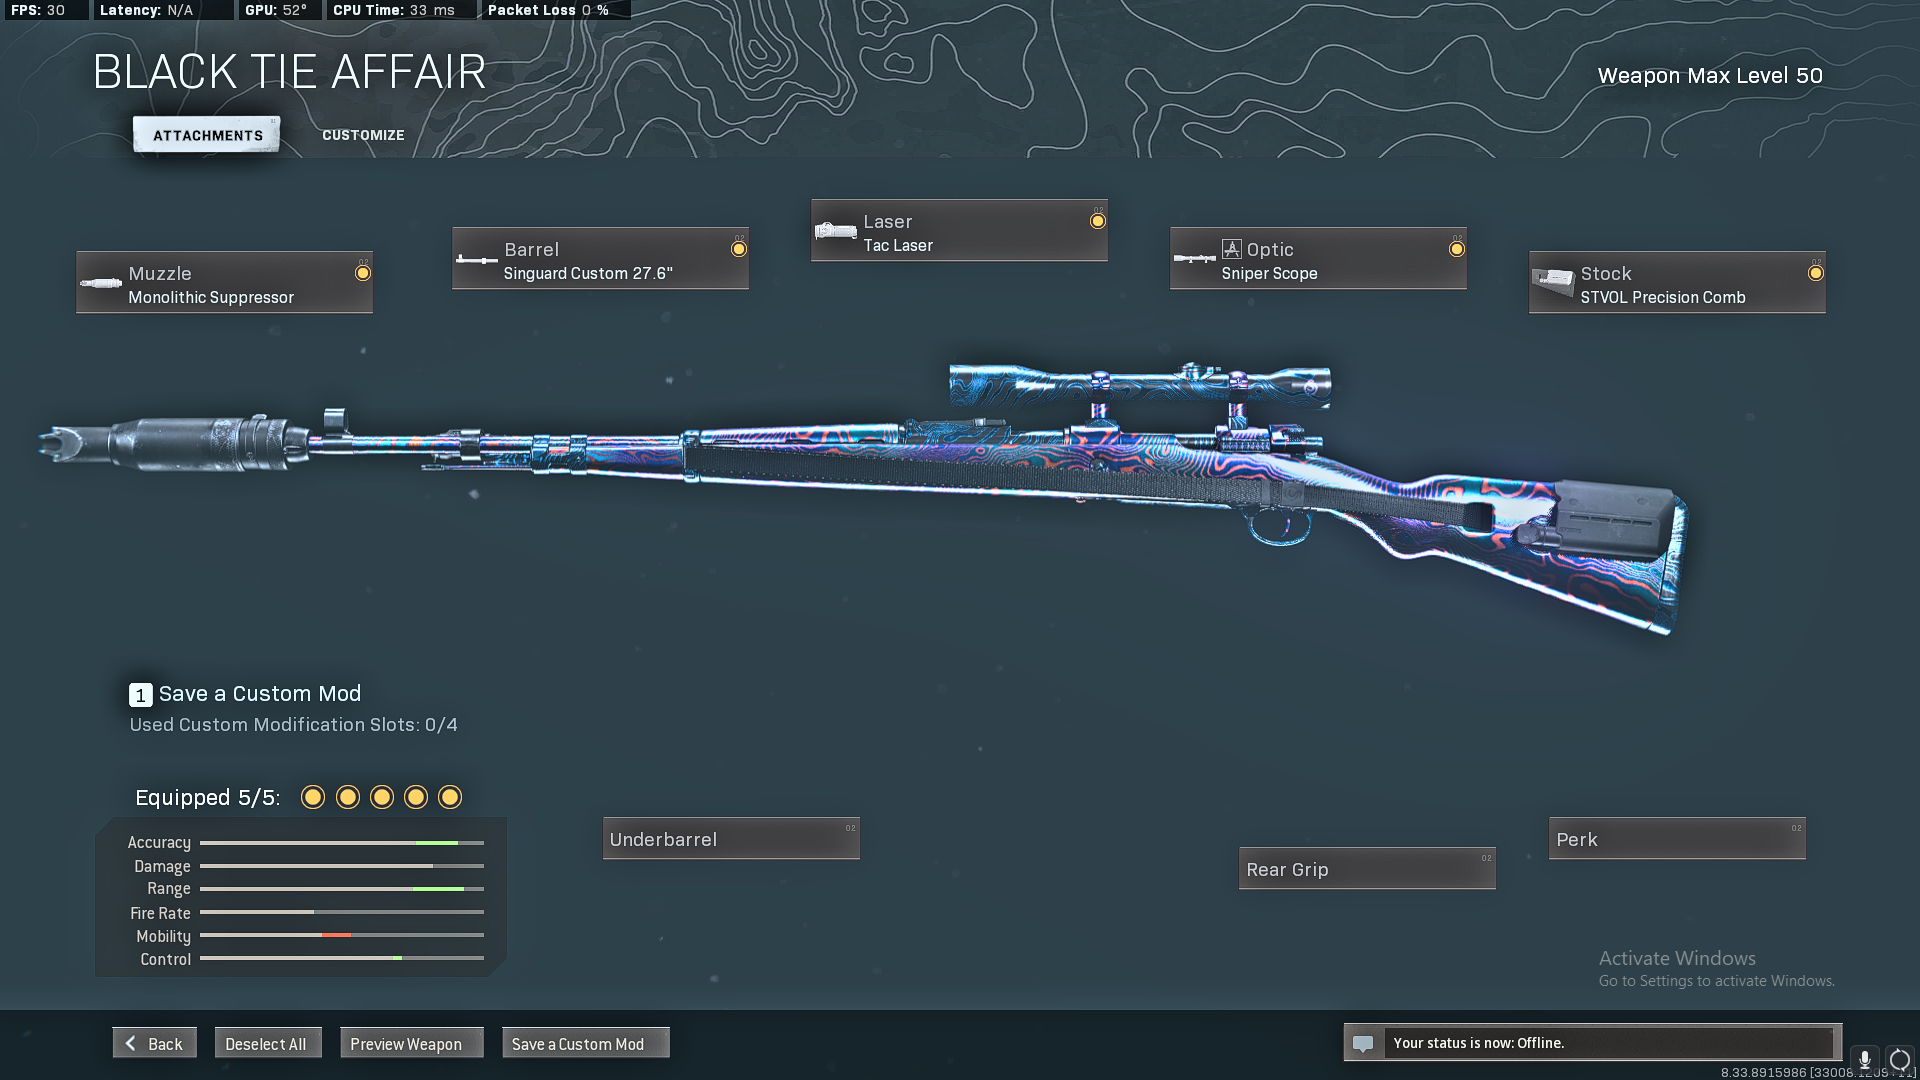The image size is (1920, 1080).
Task: Toggle the Stock slot equipped indicator
Action: (1815, 273)
